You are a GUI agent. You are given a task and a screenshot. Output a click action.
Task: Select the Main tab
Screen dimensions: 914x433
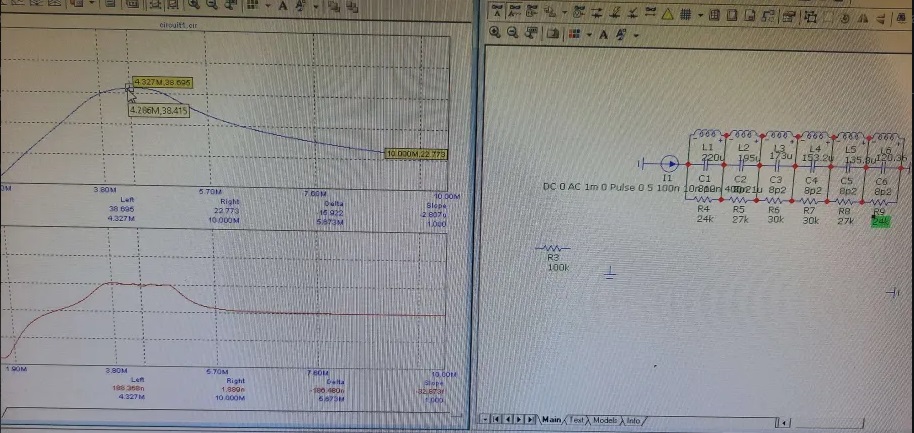pyautogui.click(x=552, y=420)
